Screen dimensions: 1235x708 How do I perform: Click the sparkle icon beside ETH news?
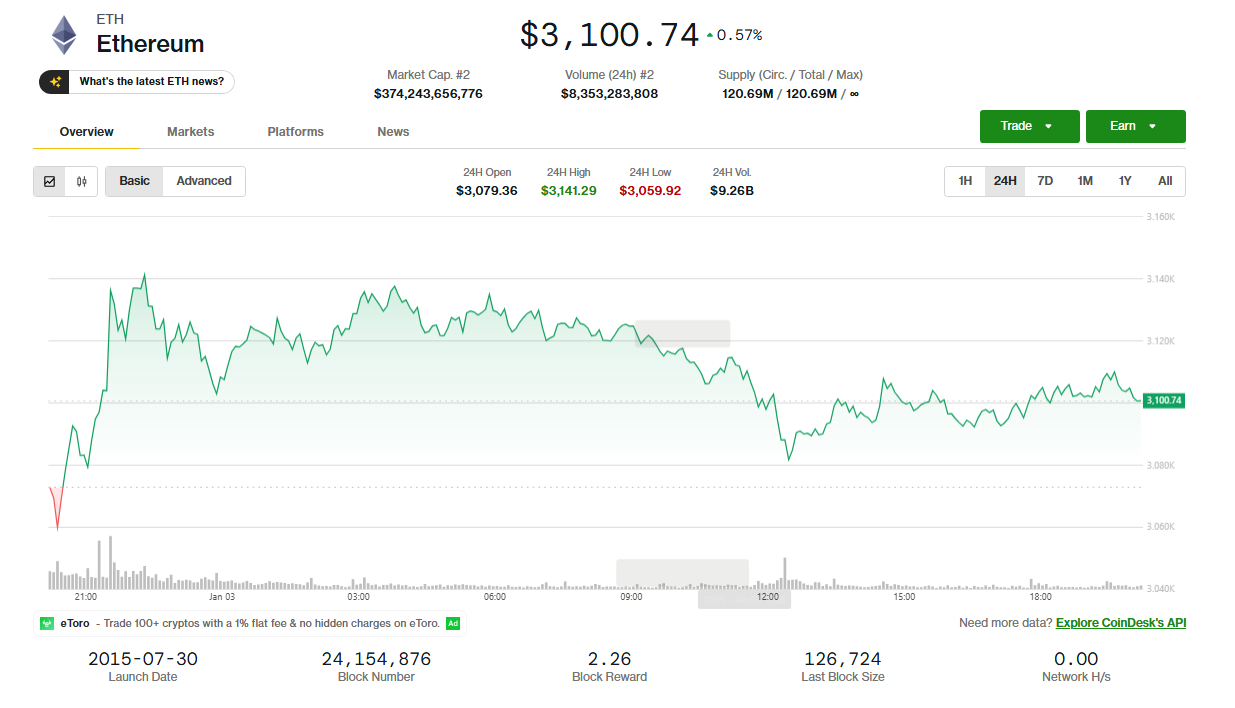[55, 82]
